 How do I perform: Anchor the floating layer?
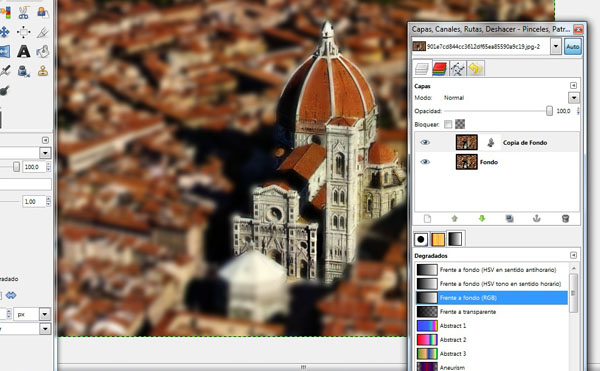[x=536, y=218]
